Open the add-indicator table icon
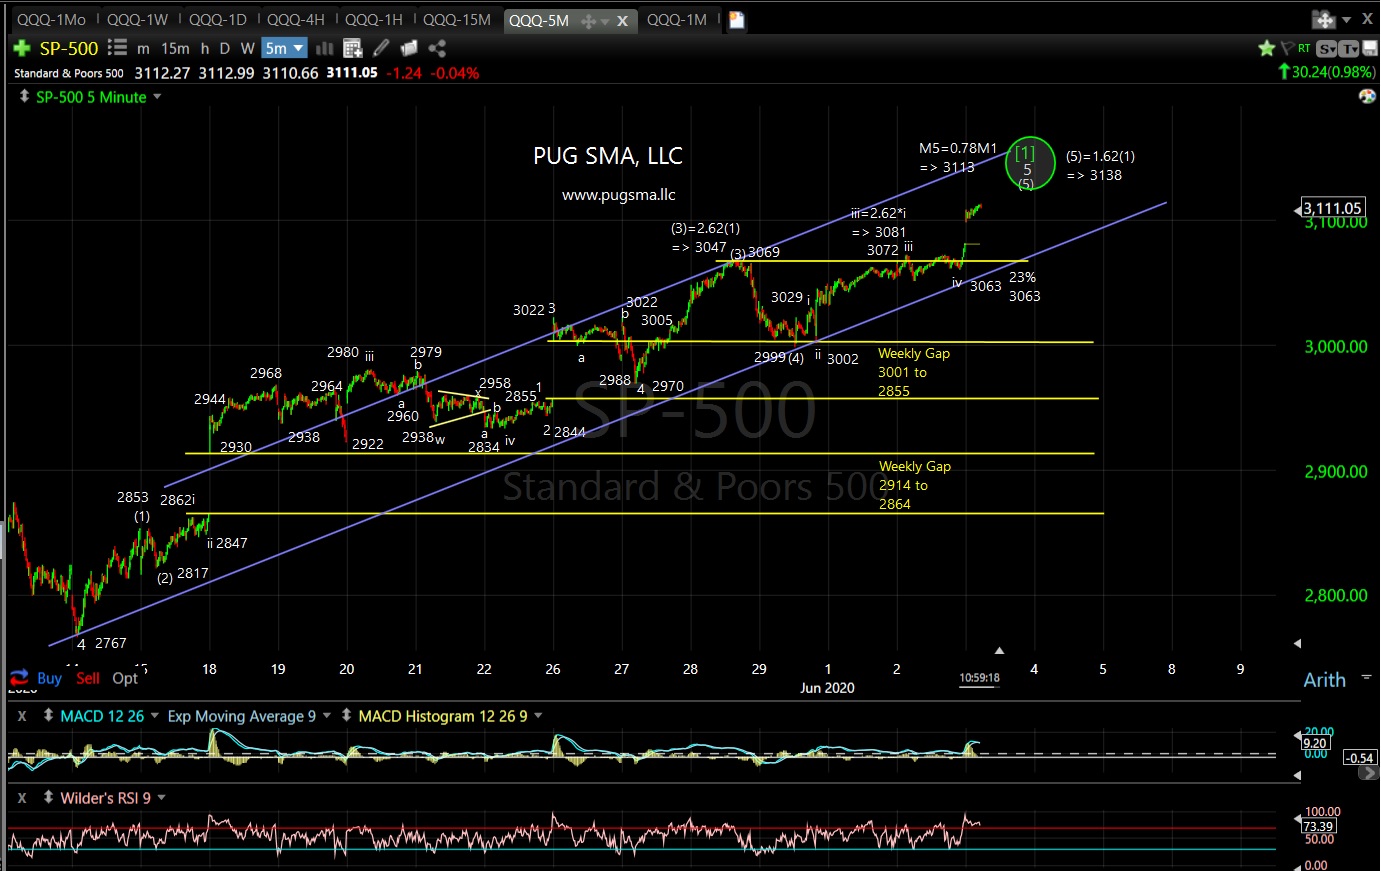Viewport: 1381px width, 871px height. 352,48
